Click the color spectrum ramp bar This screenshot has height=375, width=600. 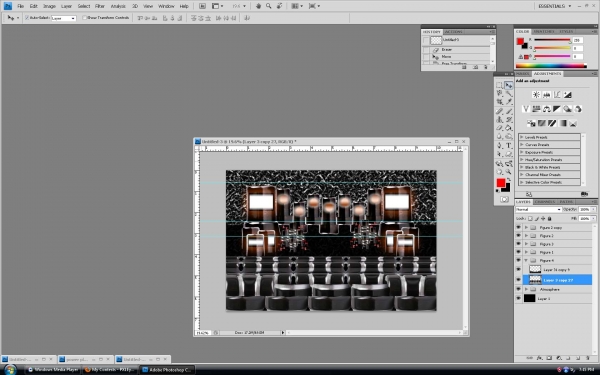(x=551, y=66)
